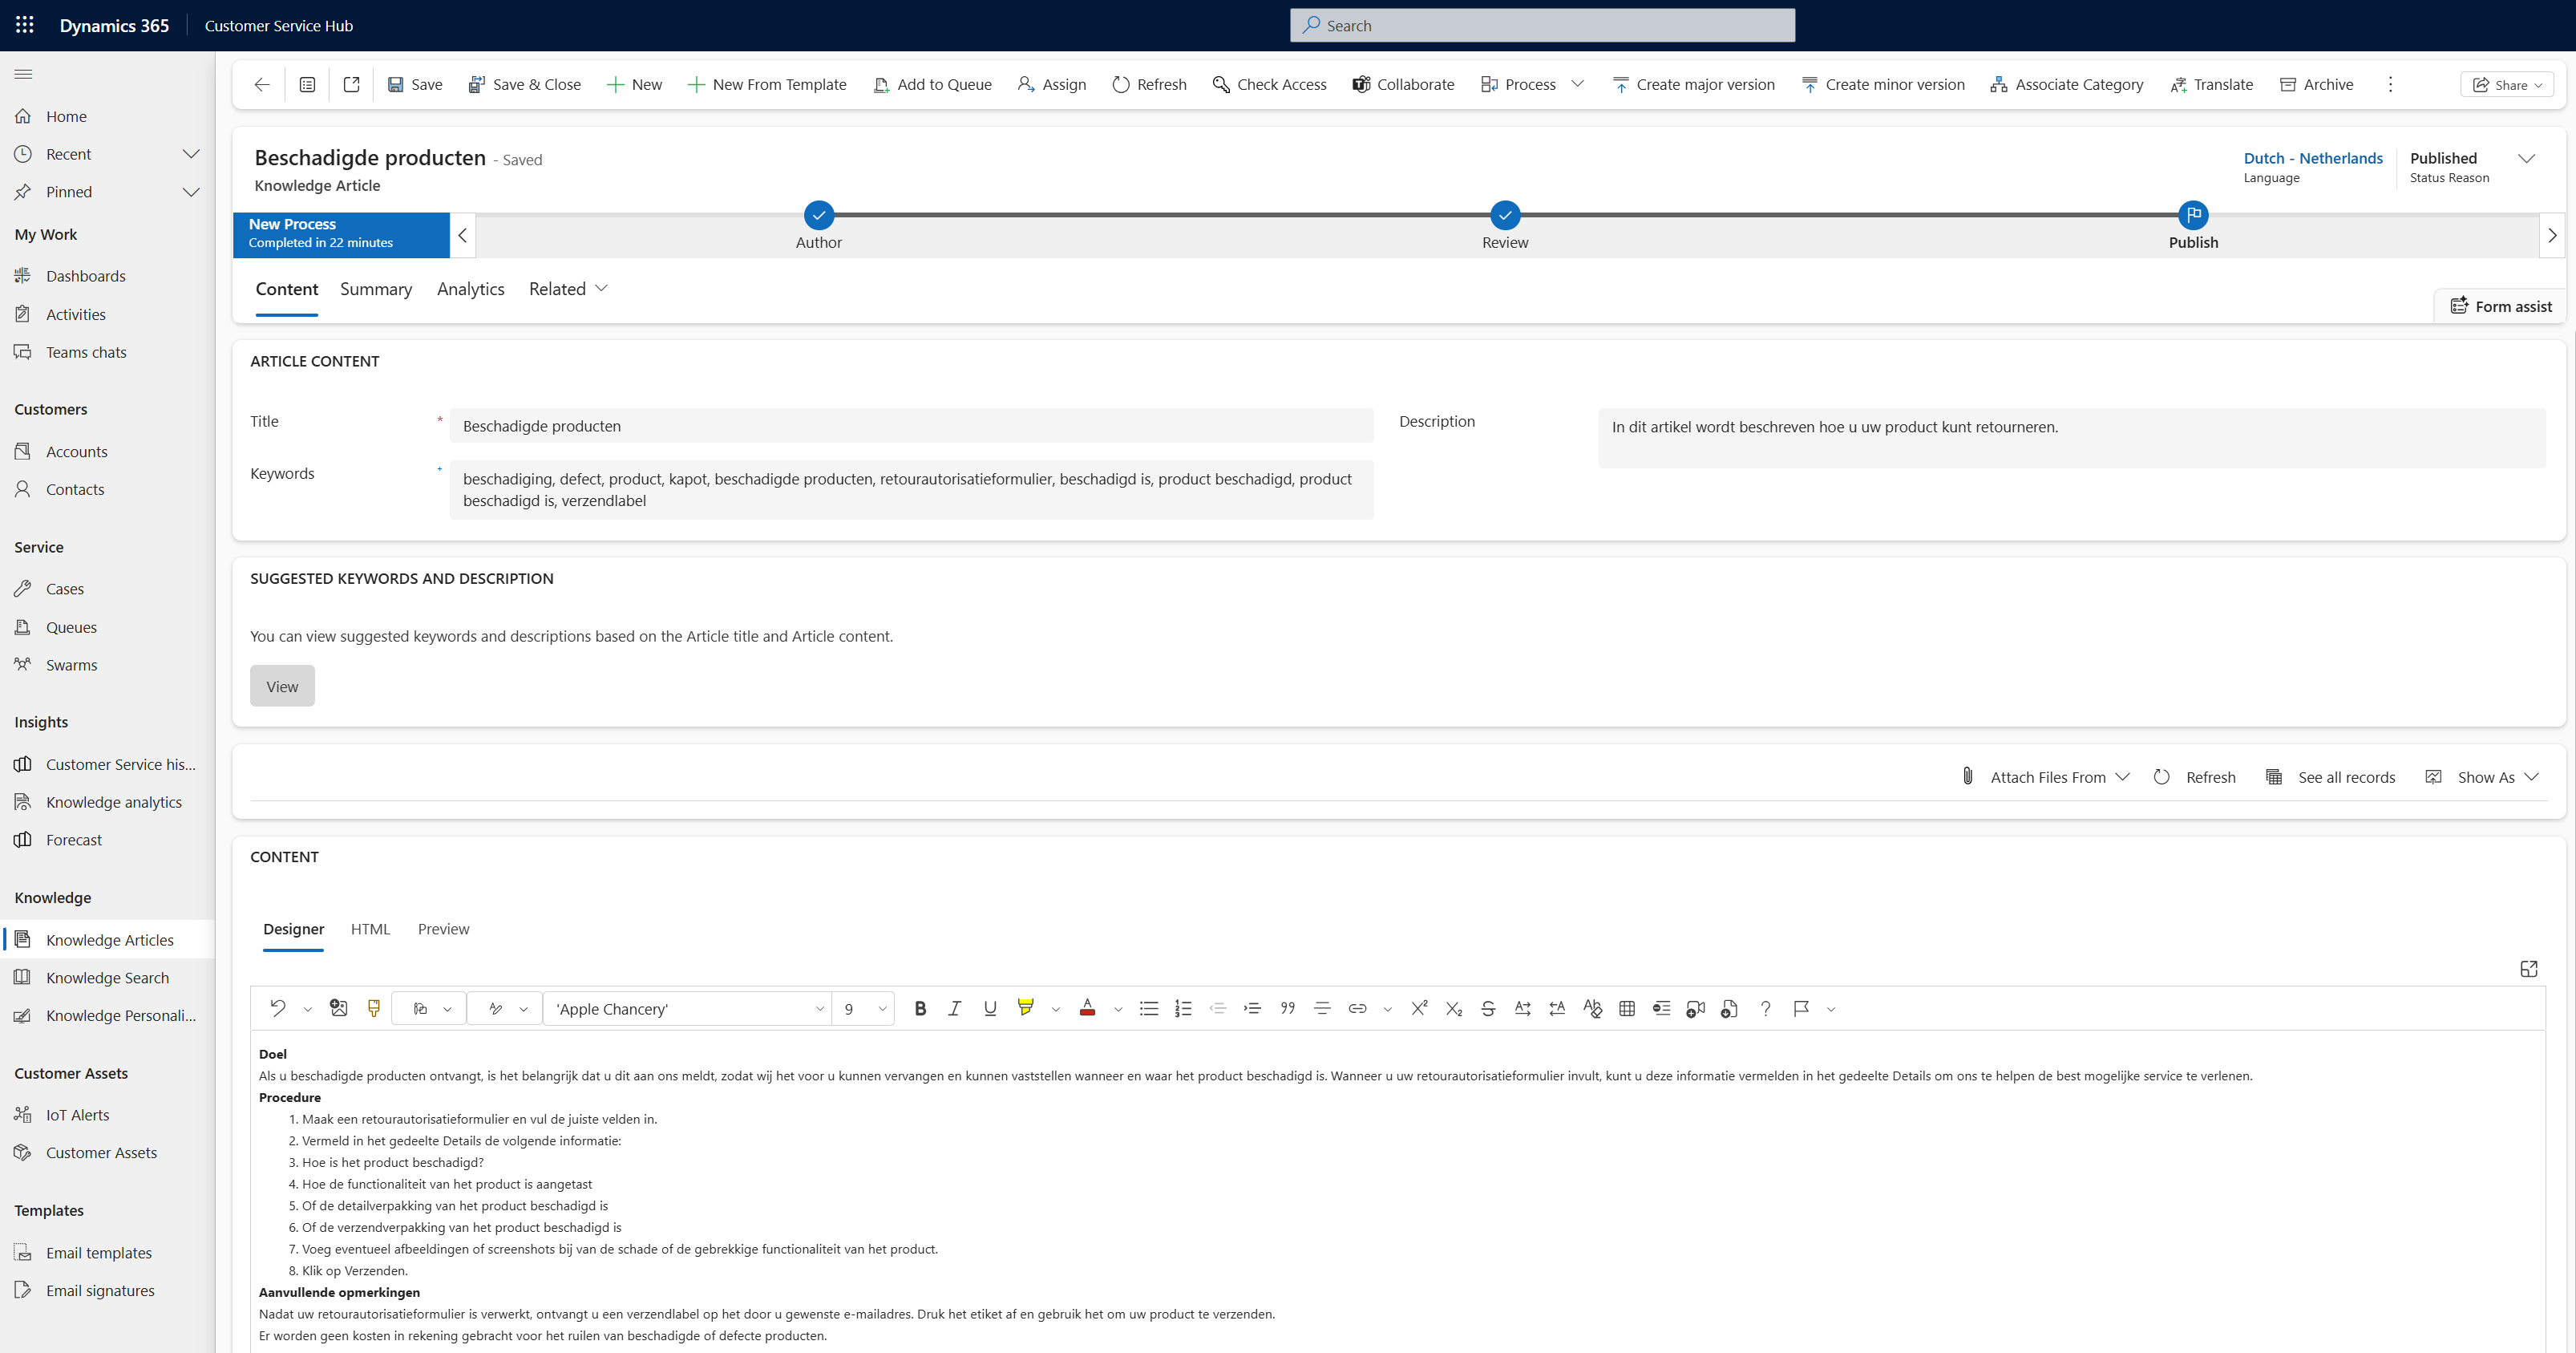The height and width of the screenshot is (1353, 2576).
Task: Expand the font name combo box
Action: (x=819, y=1008)
